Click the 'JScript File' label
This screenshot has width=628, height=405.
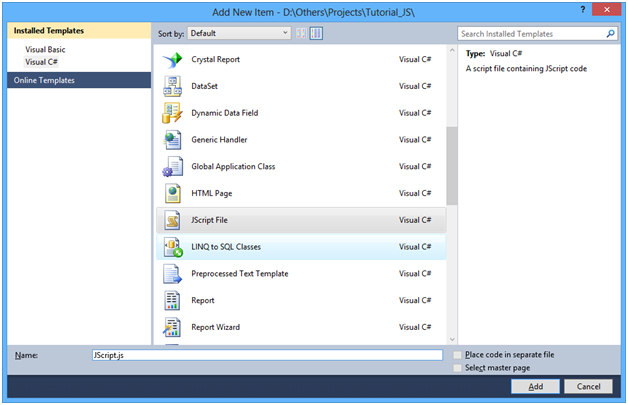(x=209, y=220)
